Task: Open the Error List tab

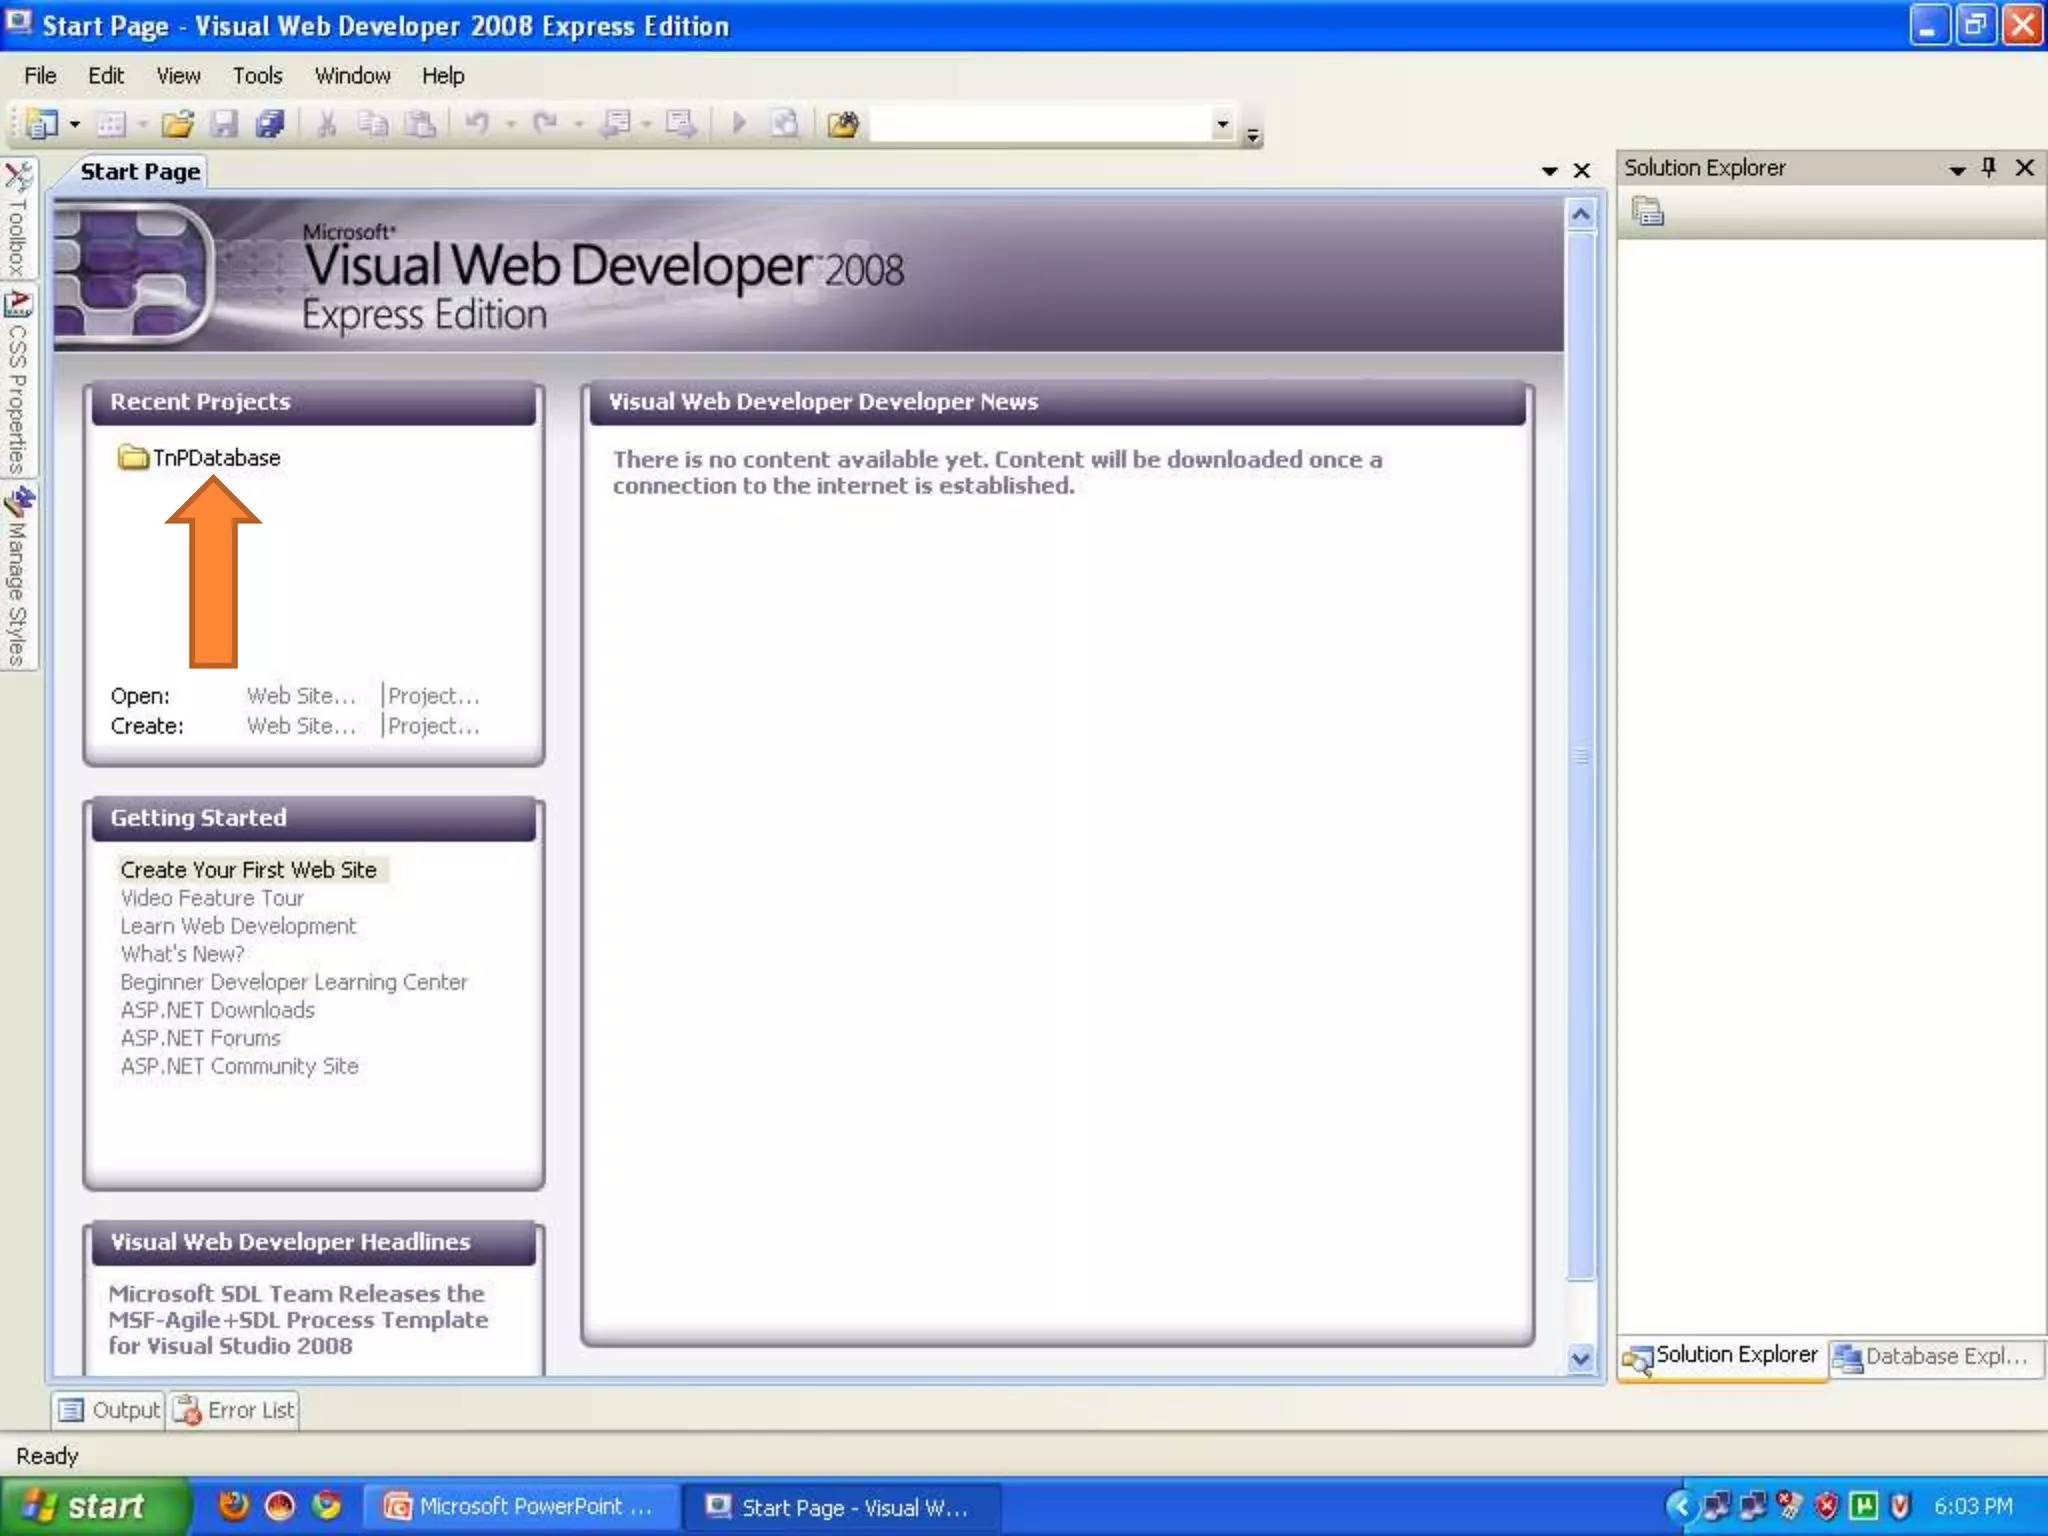Action: [236, 1410]
